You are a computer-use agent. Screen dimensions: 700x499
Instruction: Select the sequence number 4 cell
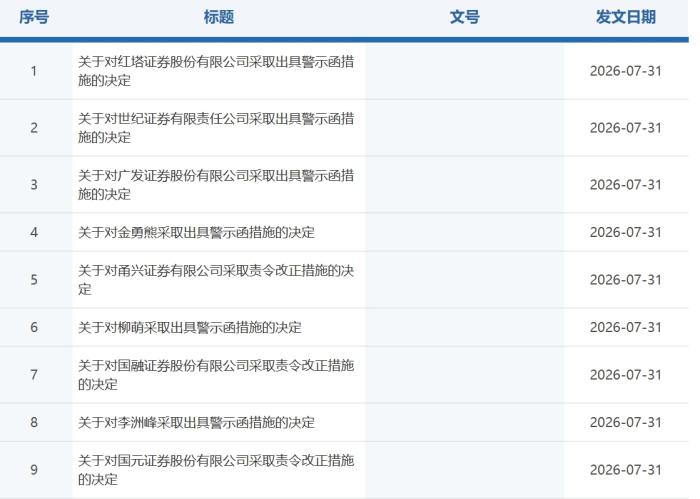click(x=34, y=233)
